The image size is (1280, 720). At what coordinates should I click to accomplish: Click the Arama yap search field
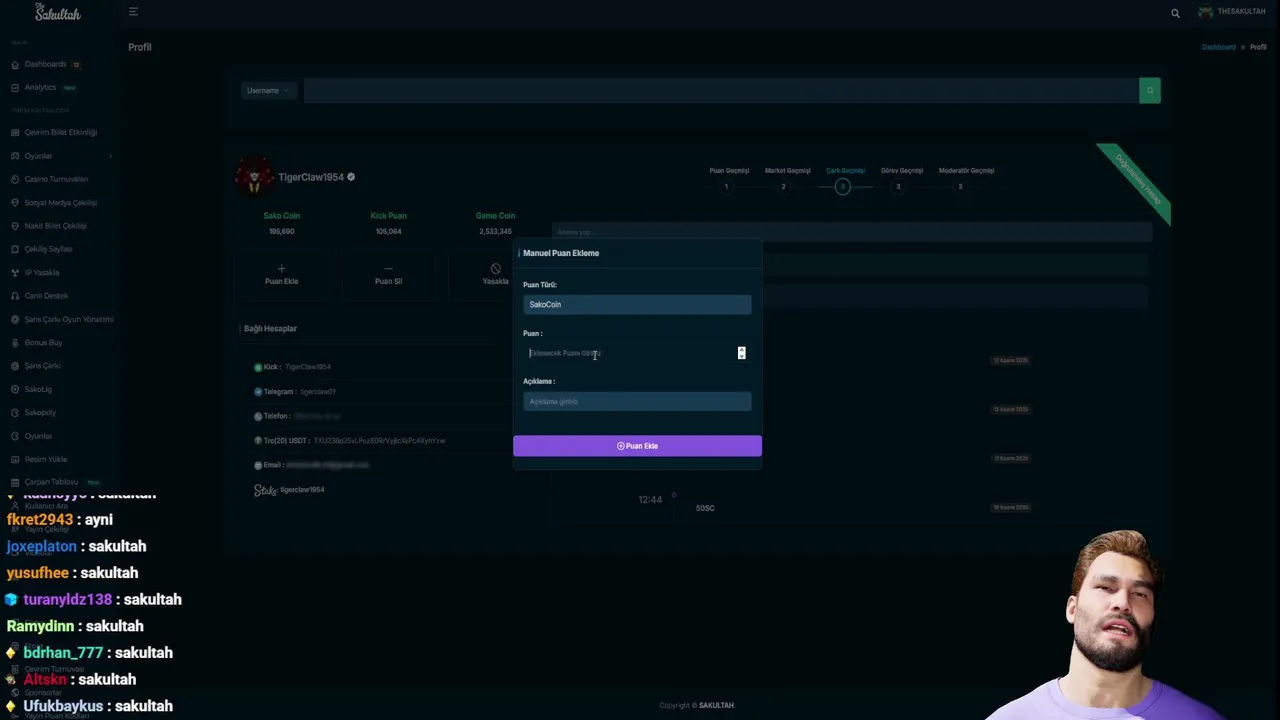(x=852, y=232)
